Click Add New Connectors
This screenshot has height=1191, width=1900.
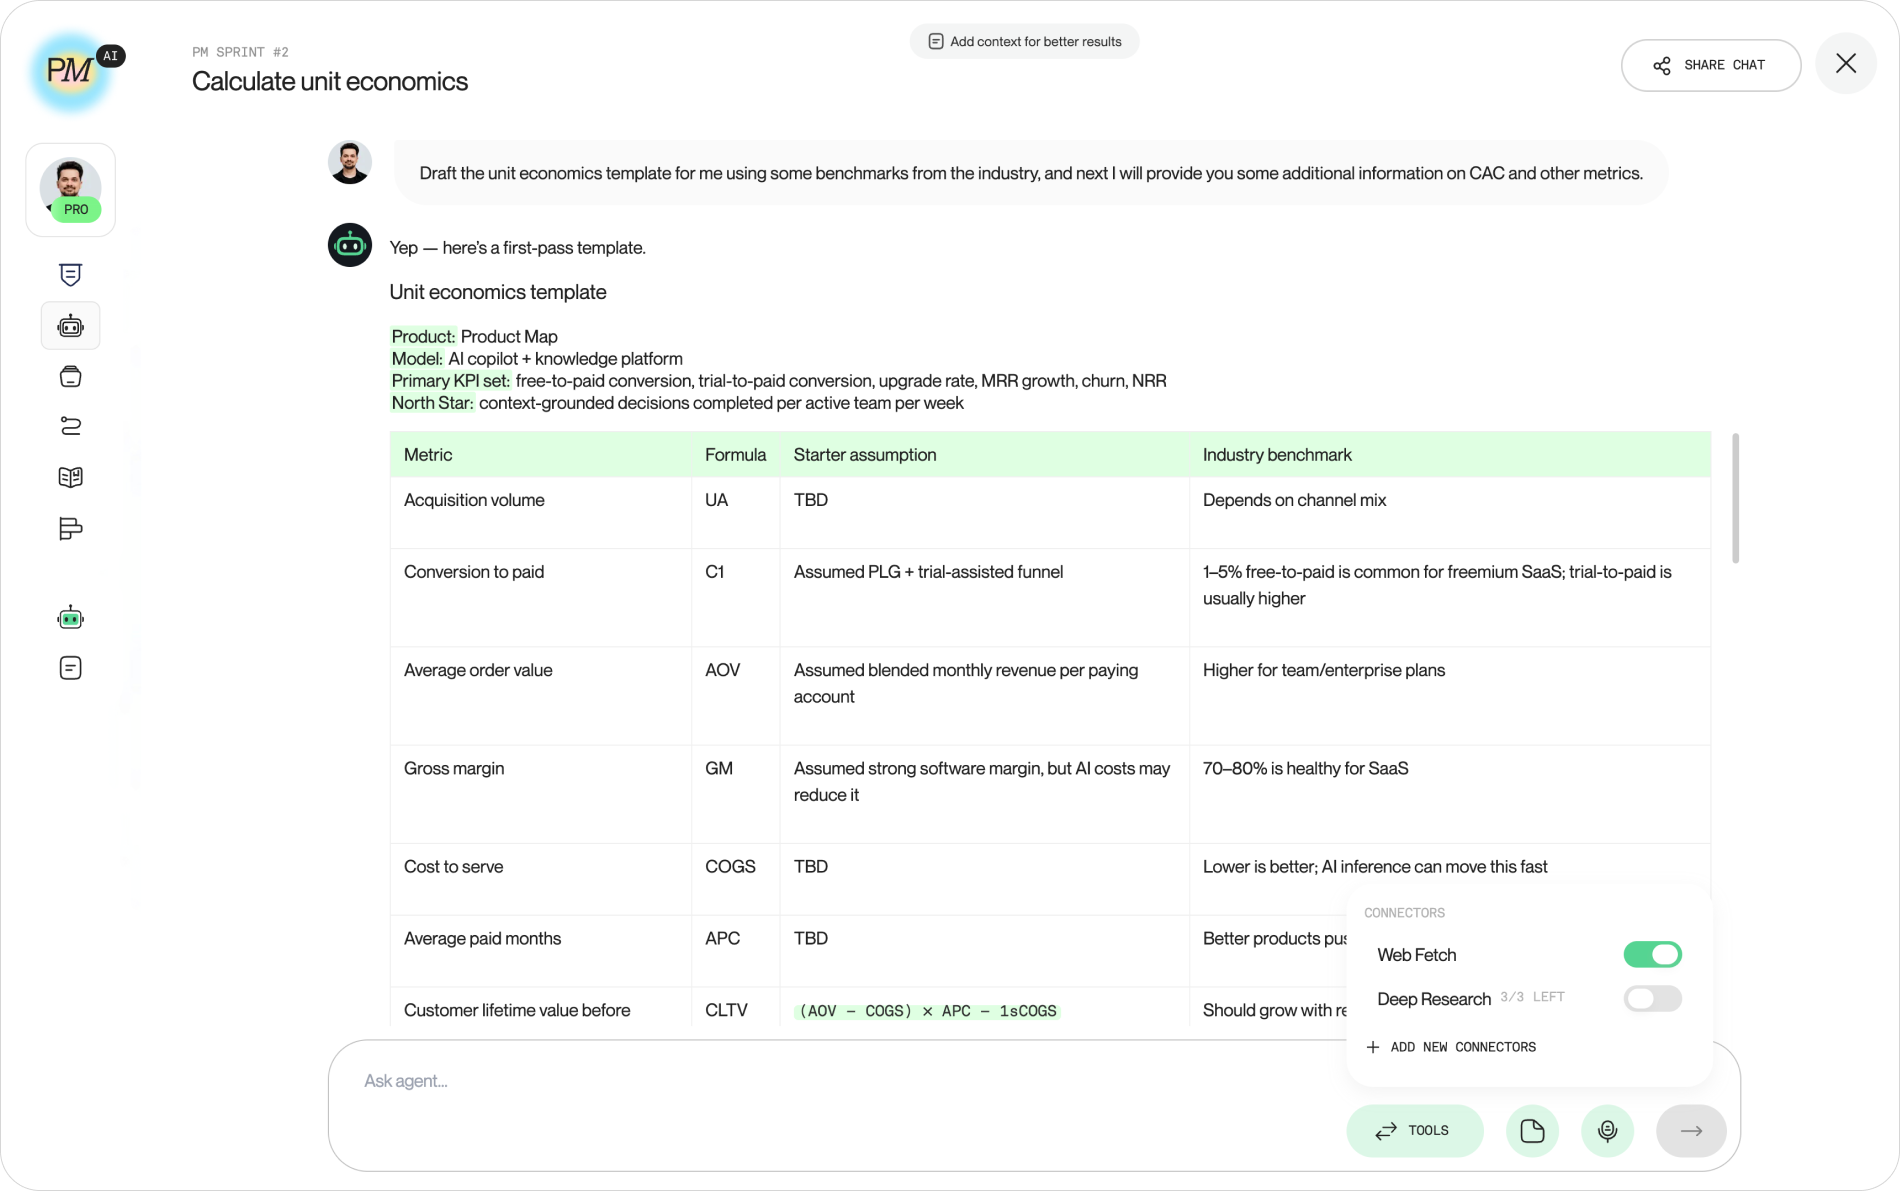pos(1451,1047)
